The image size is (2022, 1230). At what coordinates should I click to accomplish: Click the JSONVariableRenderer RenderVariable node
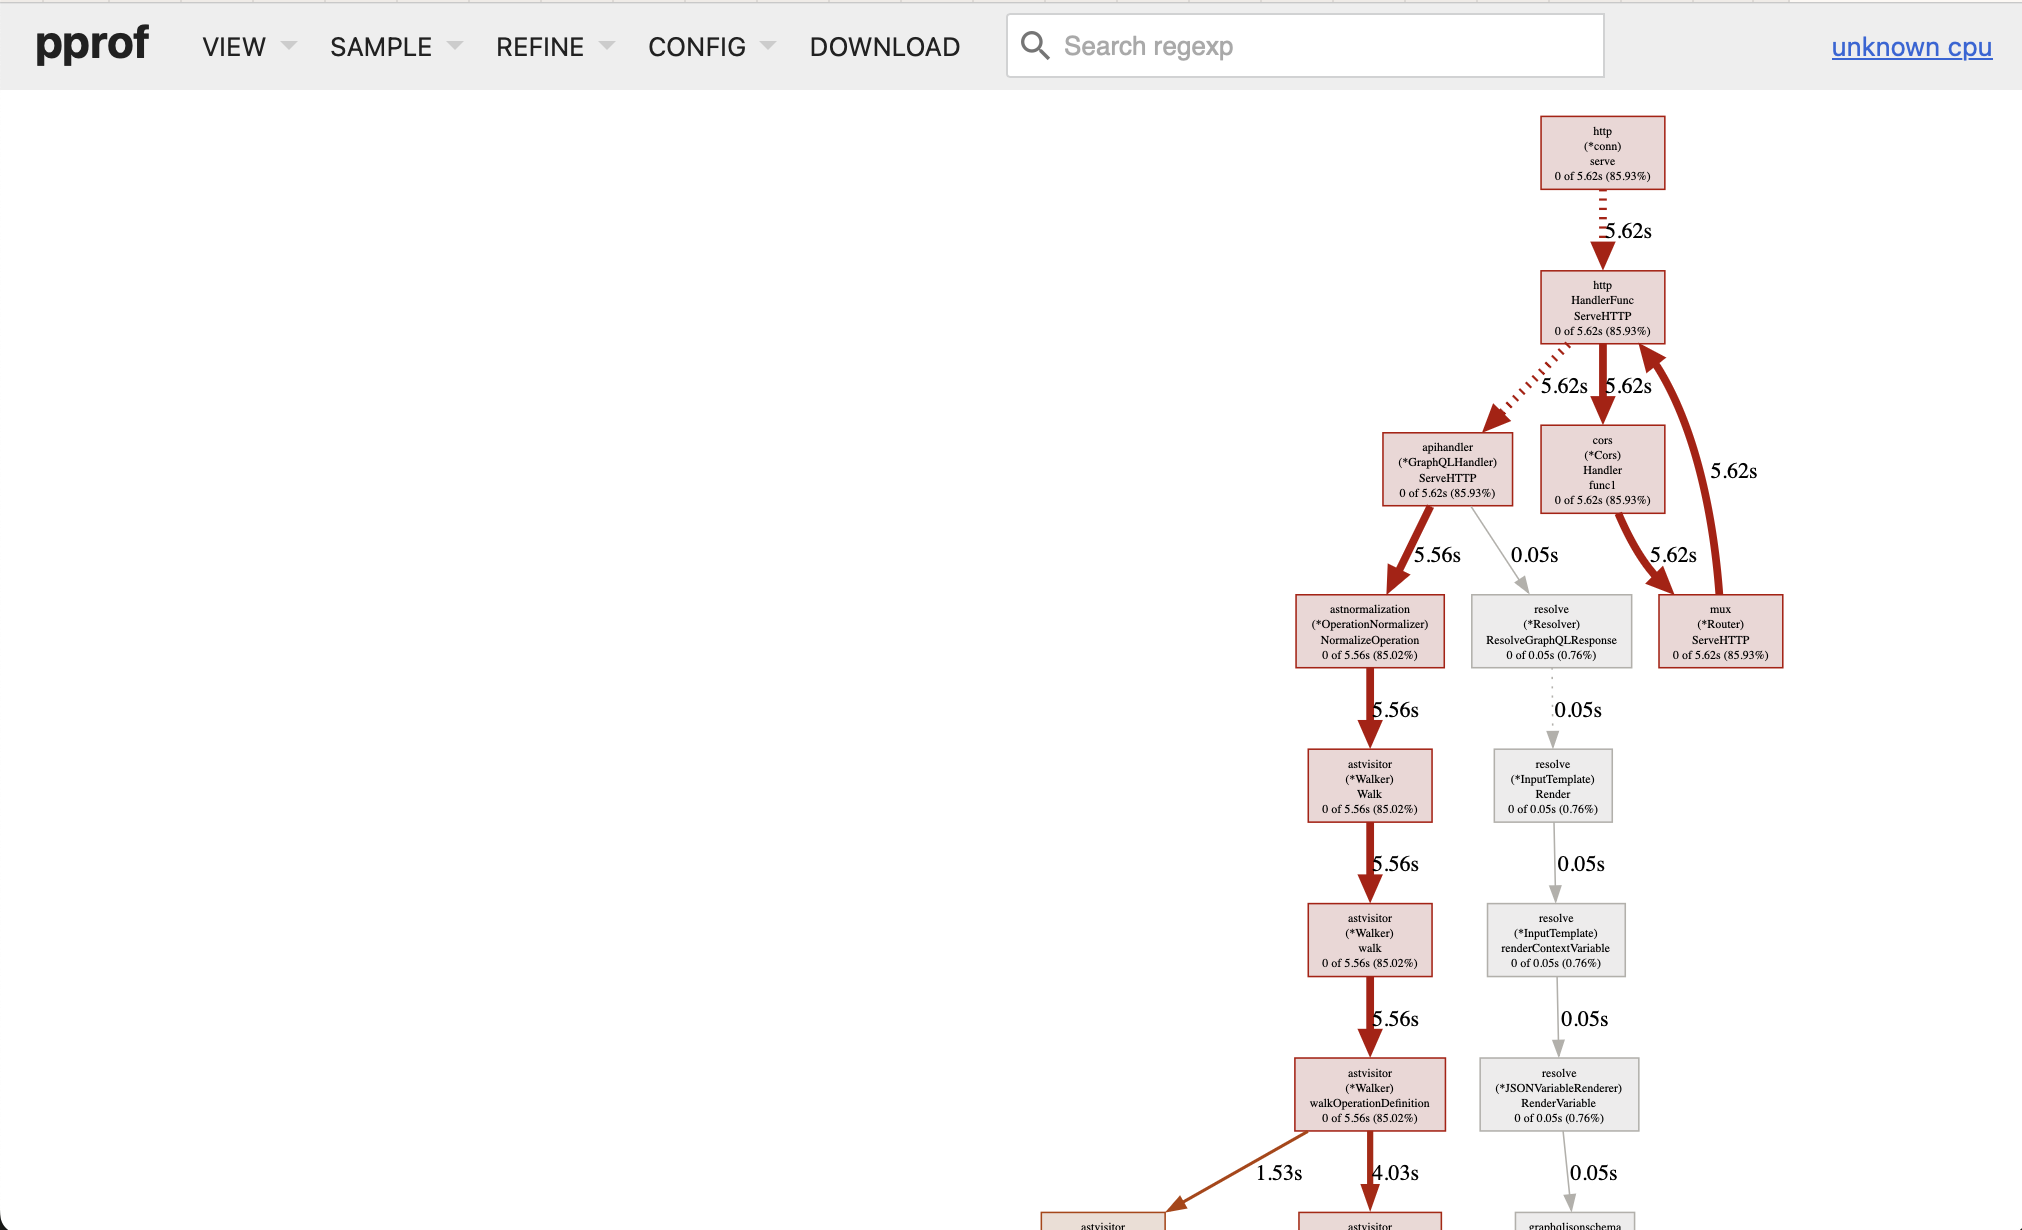click(x=1558, y=1095)
